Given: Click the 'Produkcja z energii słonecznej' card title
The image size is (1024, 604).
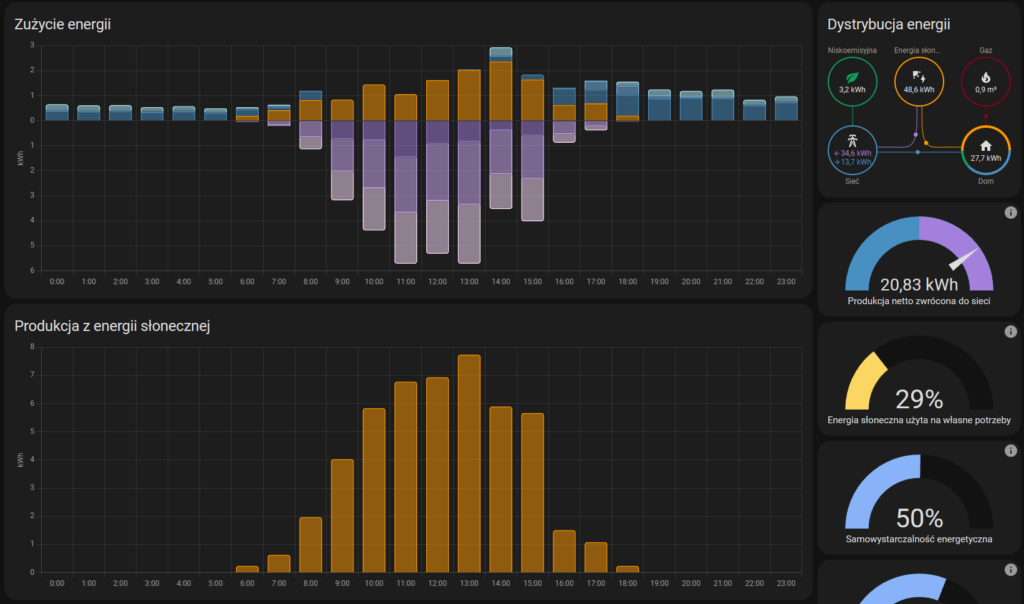Looking at the screenshot, I should coord(112,326).
